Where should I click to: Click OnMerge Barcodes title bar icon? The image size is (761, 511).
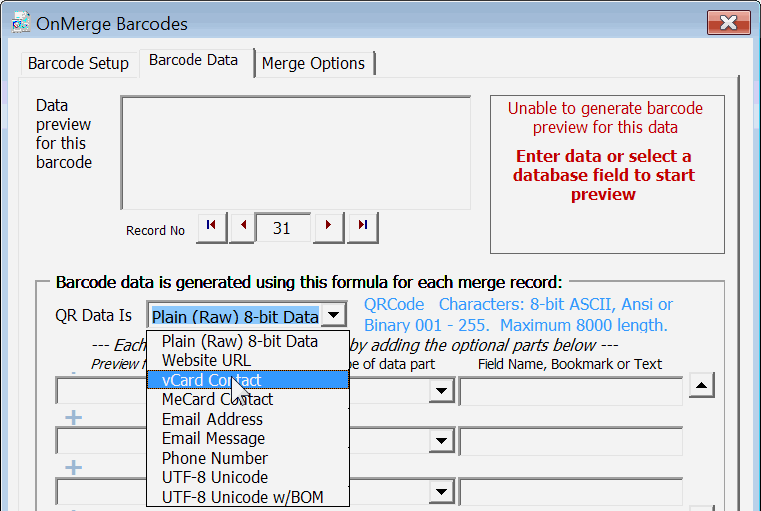click(x=18, y=24)
